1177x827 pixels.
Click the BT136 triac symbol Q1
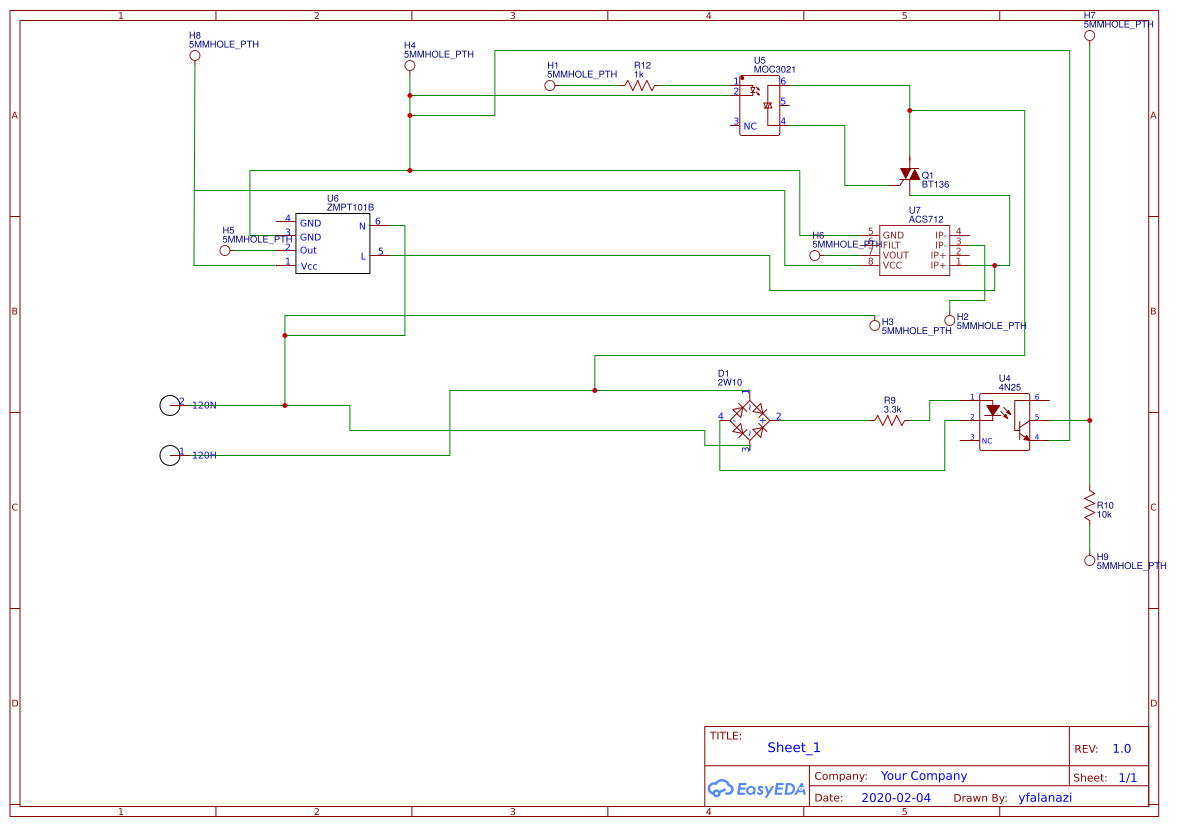pos(908,174)
